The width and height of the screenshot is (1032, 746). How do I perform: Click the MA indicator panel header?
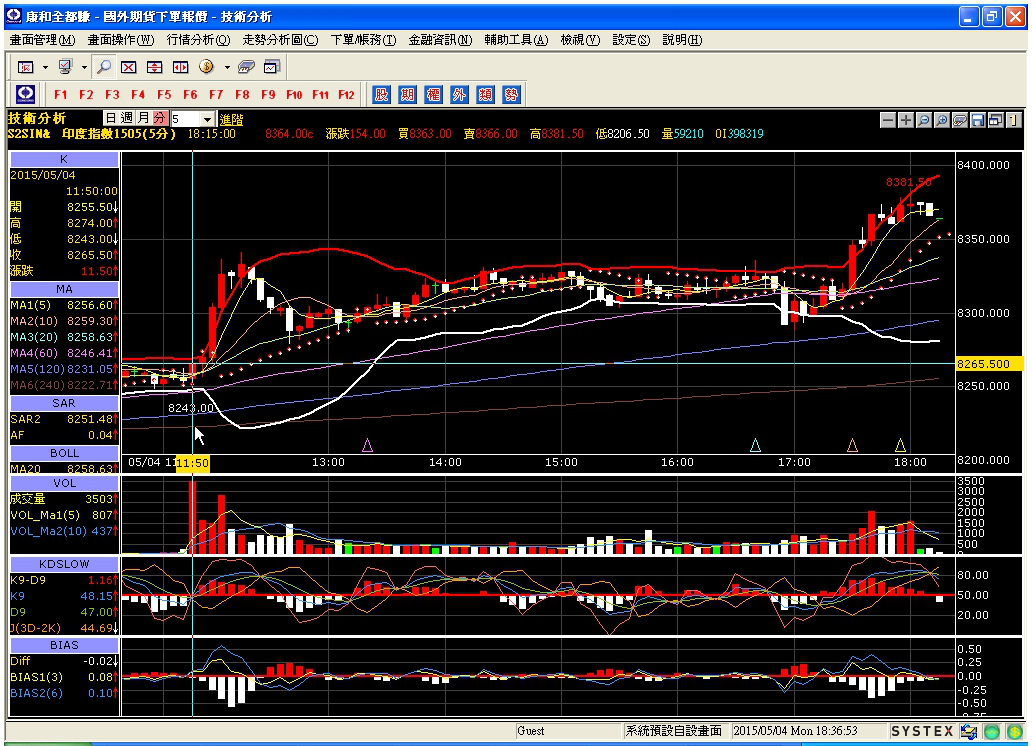click(64, 288)
